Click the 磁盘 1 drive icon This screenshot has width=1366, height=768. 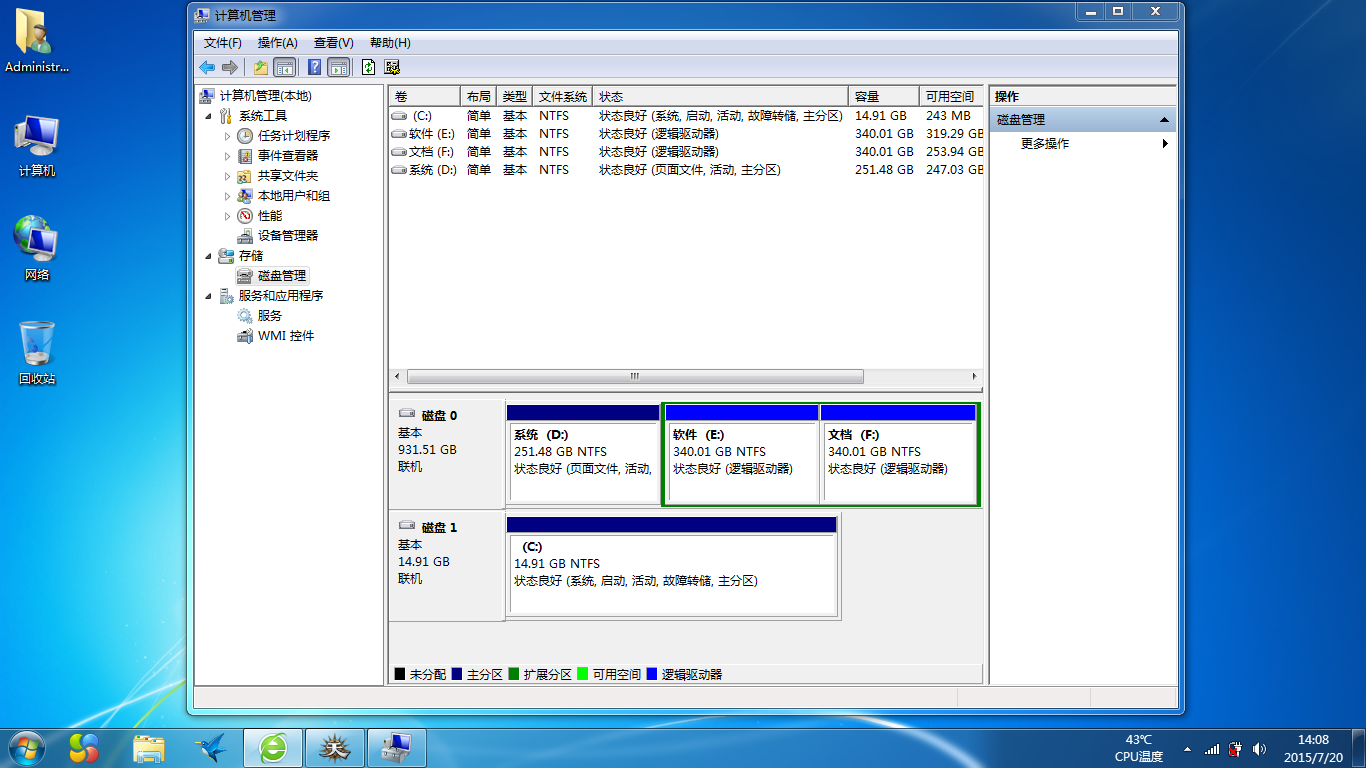[x=407, y=526]
